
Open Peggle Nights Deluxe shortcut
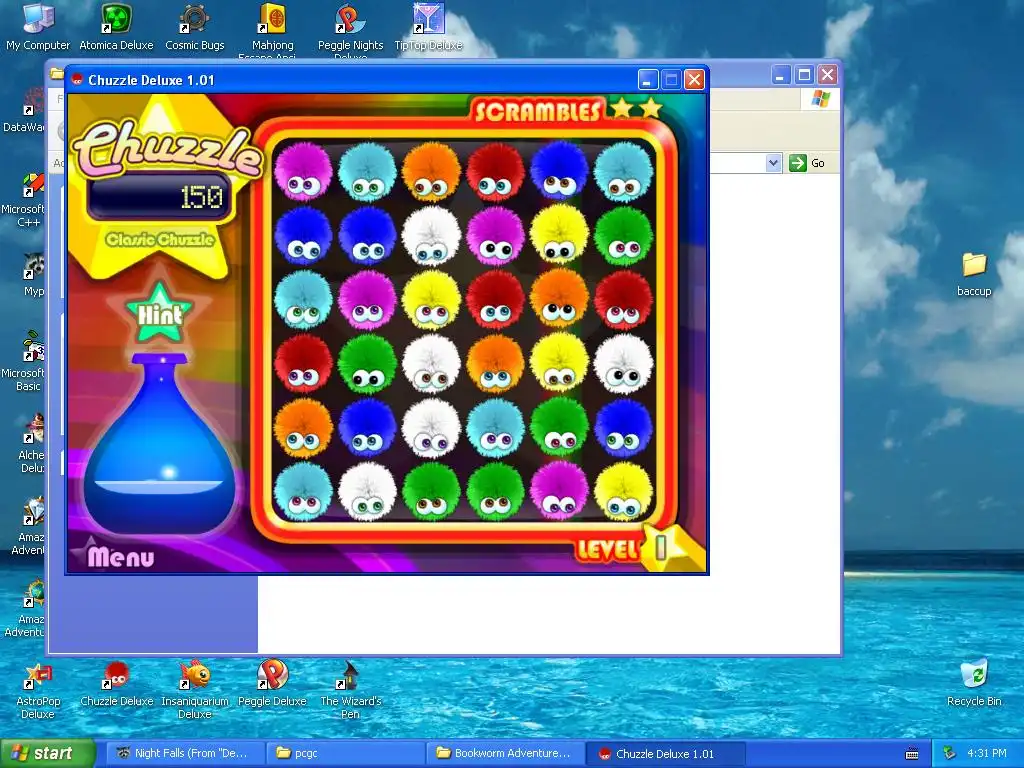point(351,31)
